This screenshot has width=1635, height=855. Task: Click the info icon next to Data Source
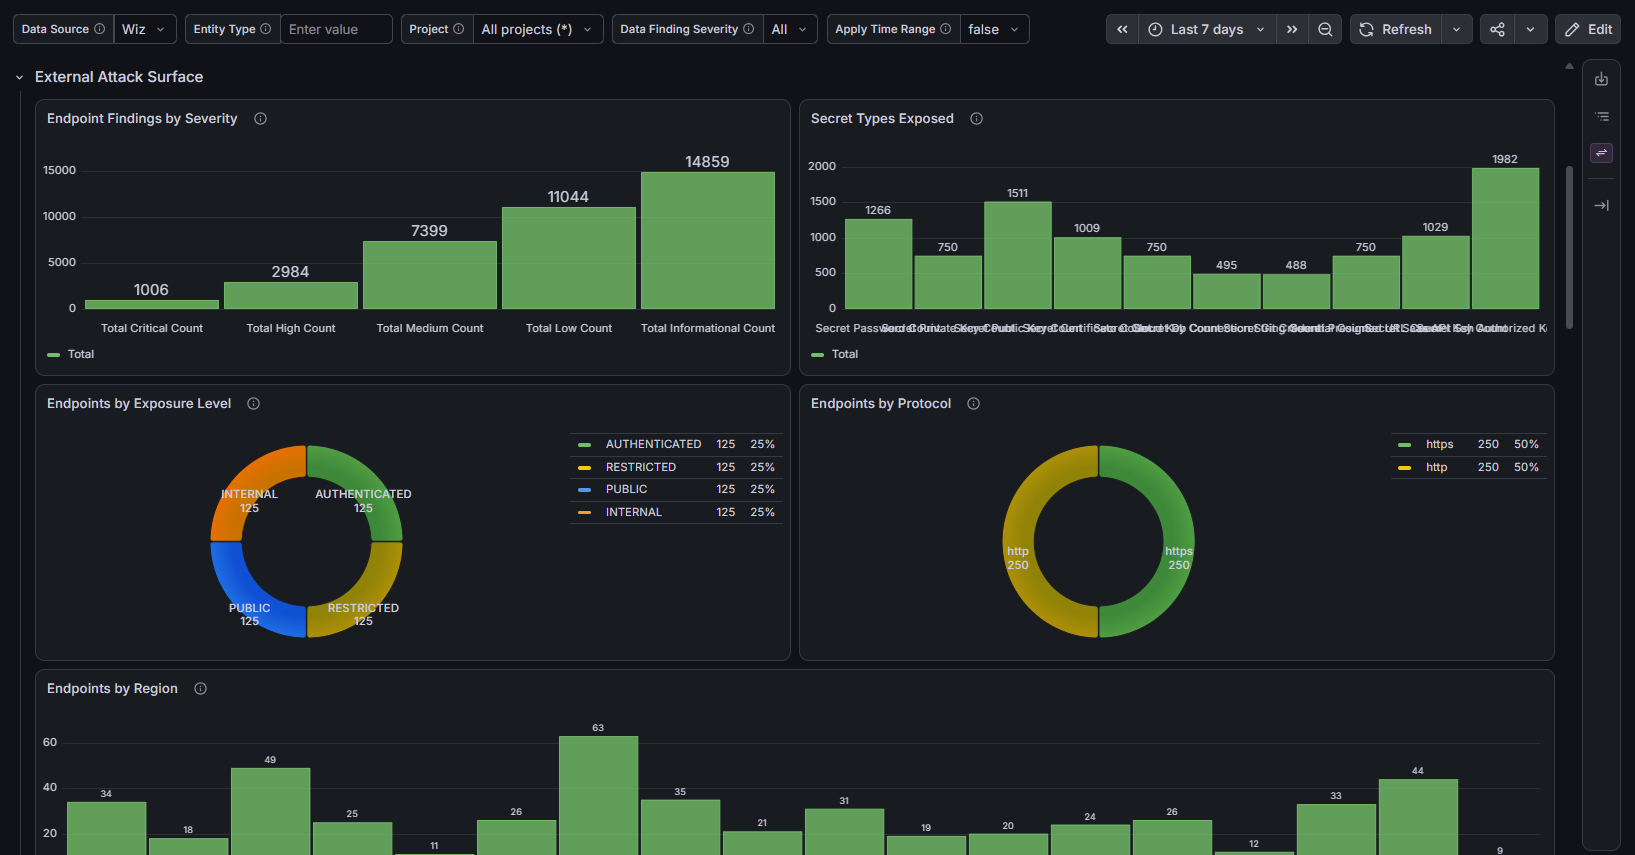tap(99, 29)
